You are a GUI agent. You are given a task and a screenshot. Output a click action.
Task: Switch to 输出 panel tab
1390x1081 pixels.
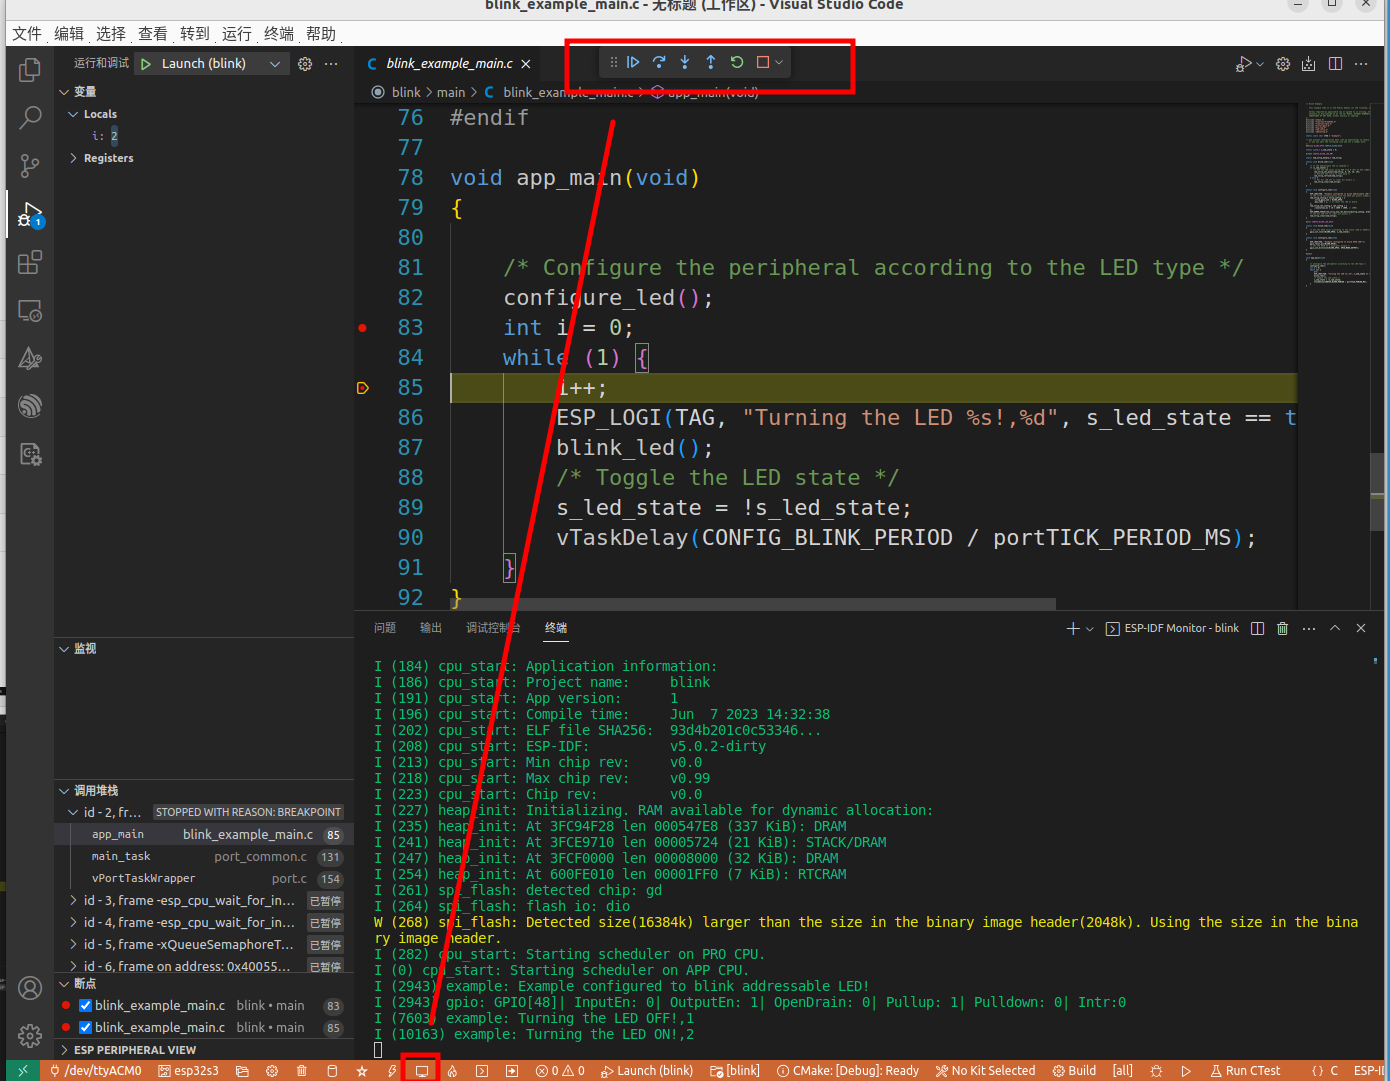click(x=431, y=628)
